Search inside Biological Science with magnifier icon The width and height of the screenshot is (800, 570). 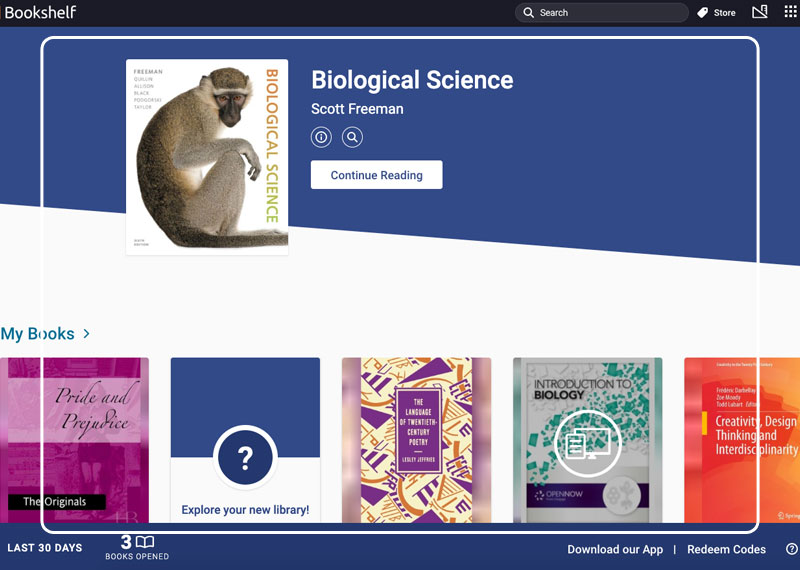coord(352,137)
